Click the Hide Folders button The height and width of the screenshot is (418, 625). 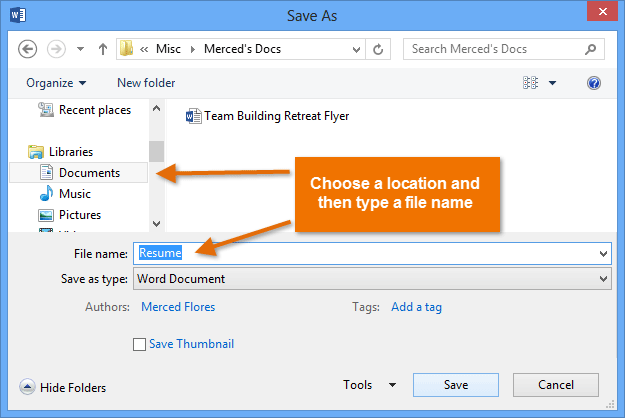pos(63,387)
